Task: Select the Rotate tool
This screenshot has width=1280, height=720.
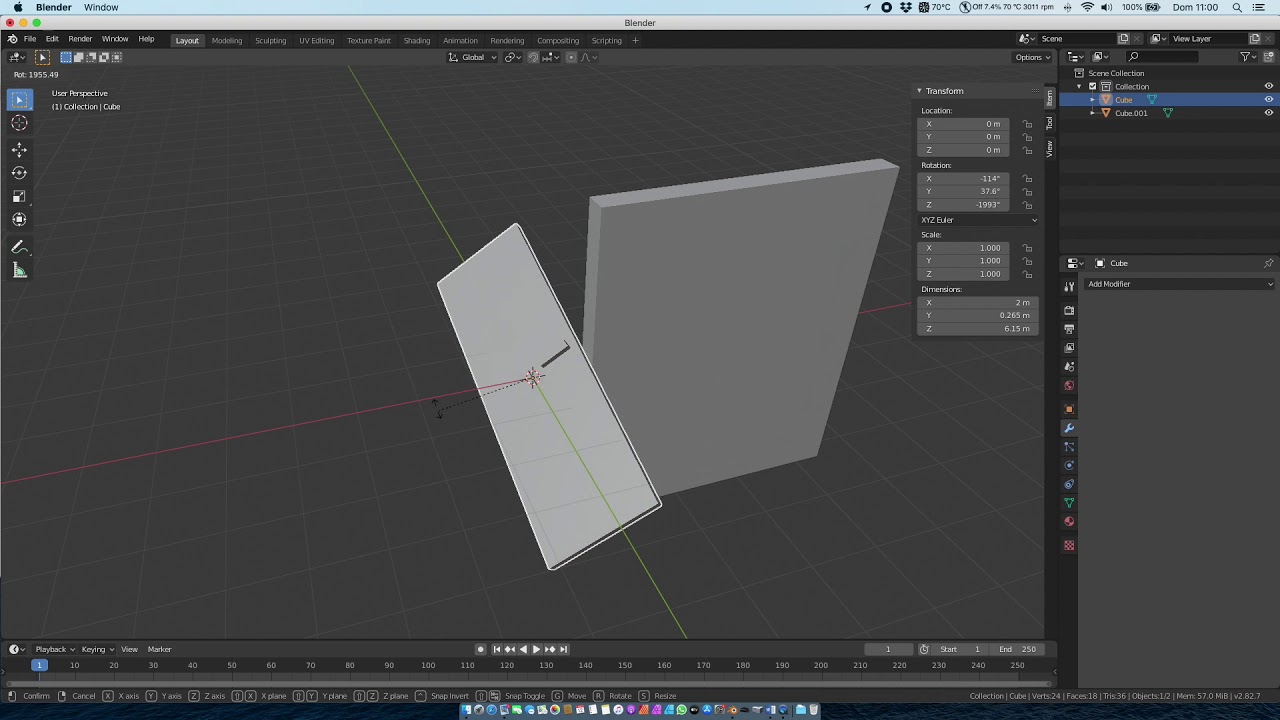Action: click(x=19, y=173)
